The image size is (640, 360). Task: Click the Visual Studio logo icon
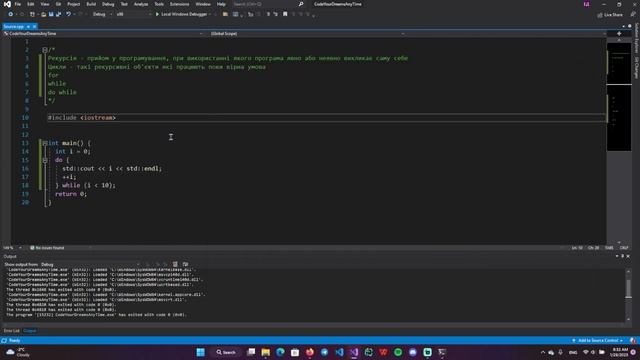[7, 4]
